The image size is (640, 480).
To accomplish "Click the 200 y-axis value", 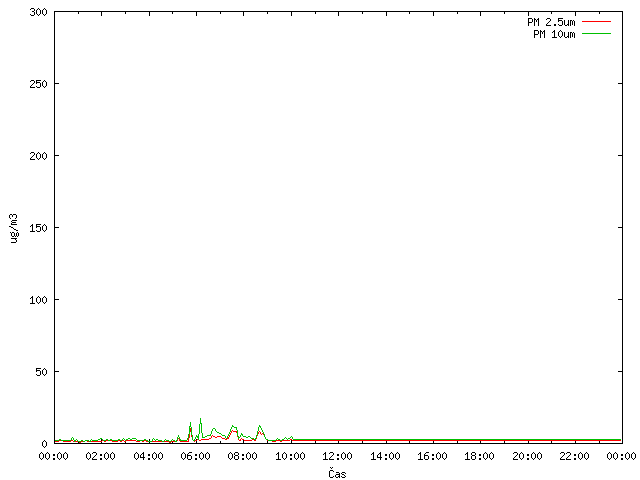I will [38, 156].
